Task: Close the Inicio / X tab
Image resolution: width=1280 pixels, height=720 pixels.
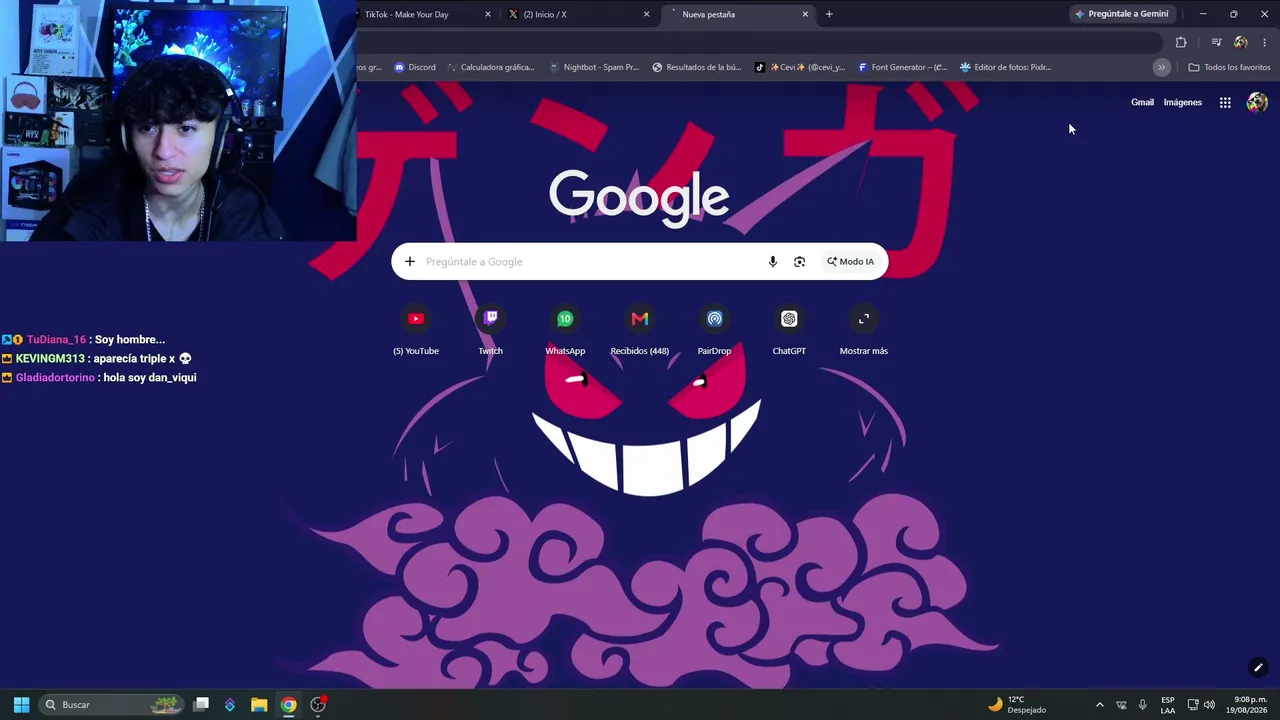Action: click(x=647, y=14)
